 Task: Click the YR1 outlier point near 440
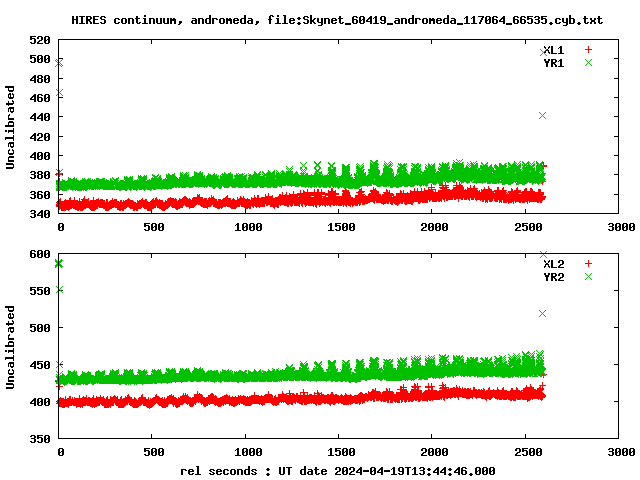pyautogui.click(x=542, y=116)
